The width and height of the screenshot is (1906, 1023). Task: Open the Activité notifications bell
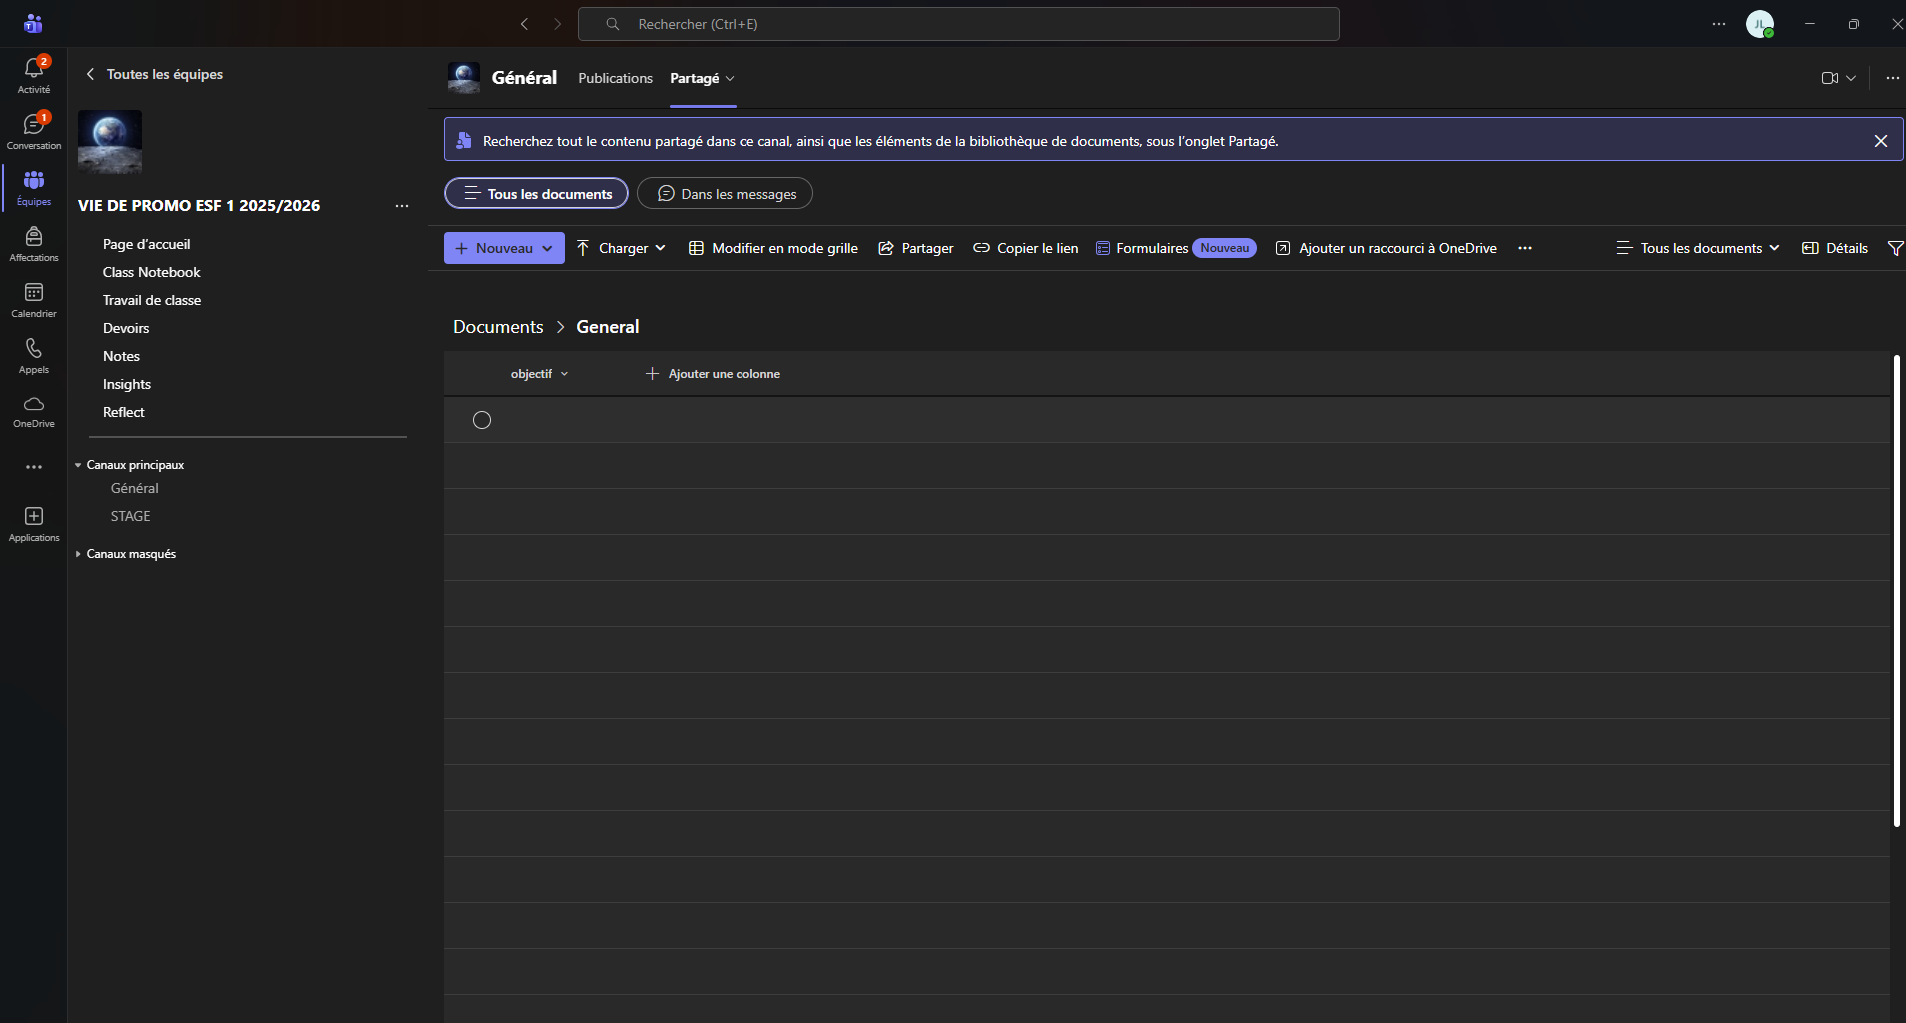[34, 75]
